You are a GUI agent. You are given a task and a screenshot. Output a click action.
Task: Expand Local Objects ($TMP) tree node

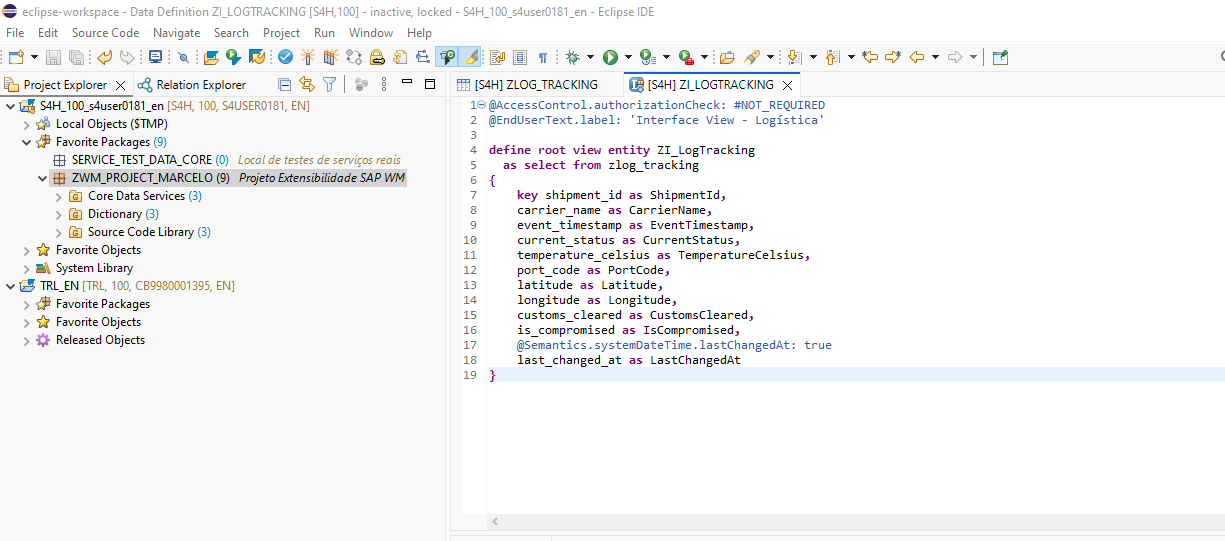(27, 124)
